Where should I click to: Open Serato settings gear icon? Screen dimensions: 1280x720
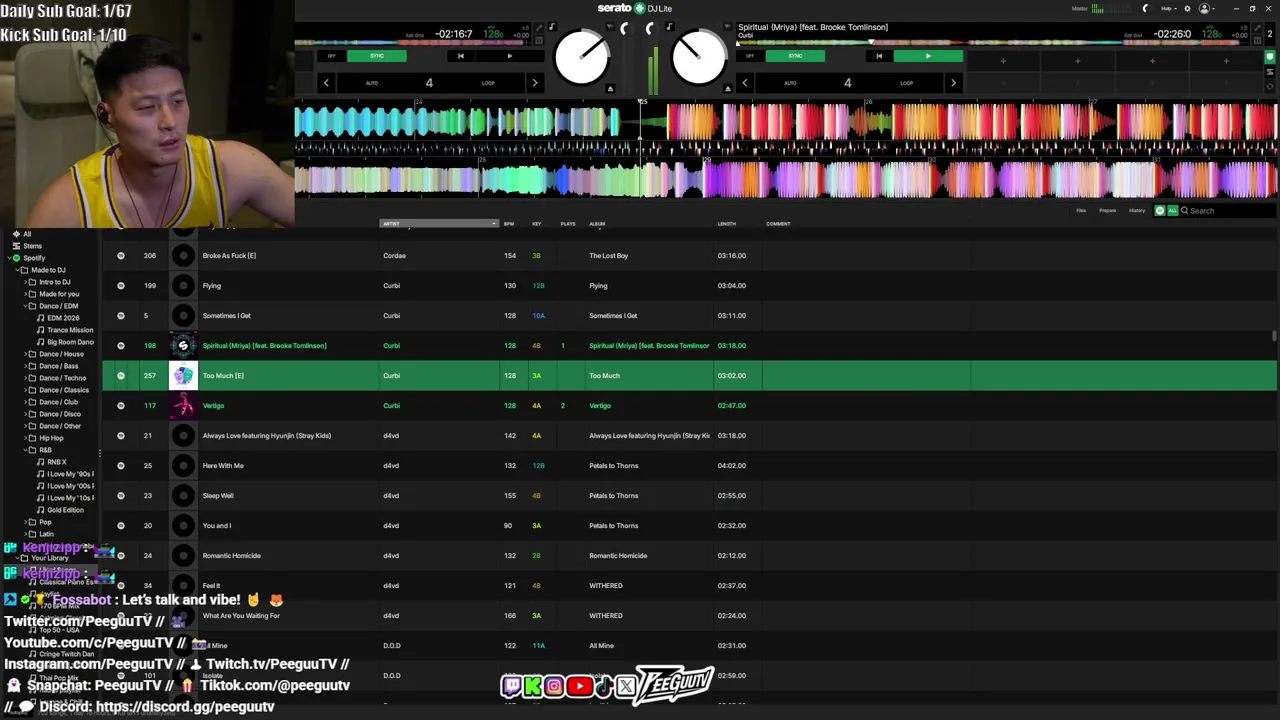(x=1187, y=9)
